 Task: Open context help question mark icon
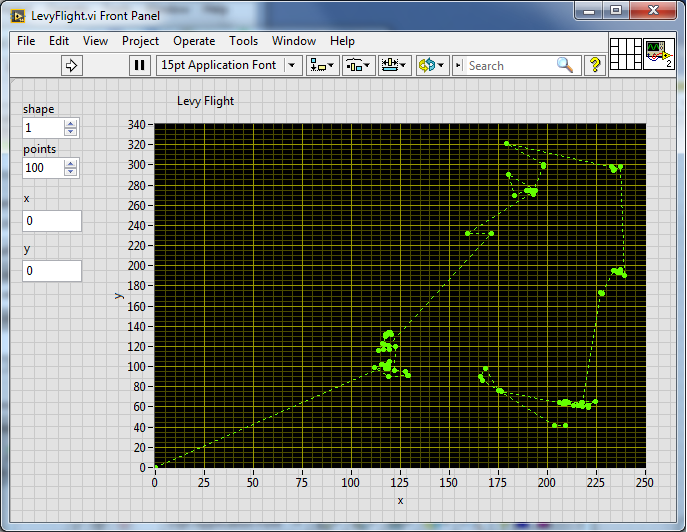(x=595, y=66)
